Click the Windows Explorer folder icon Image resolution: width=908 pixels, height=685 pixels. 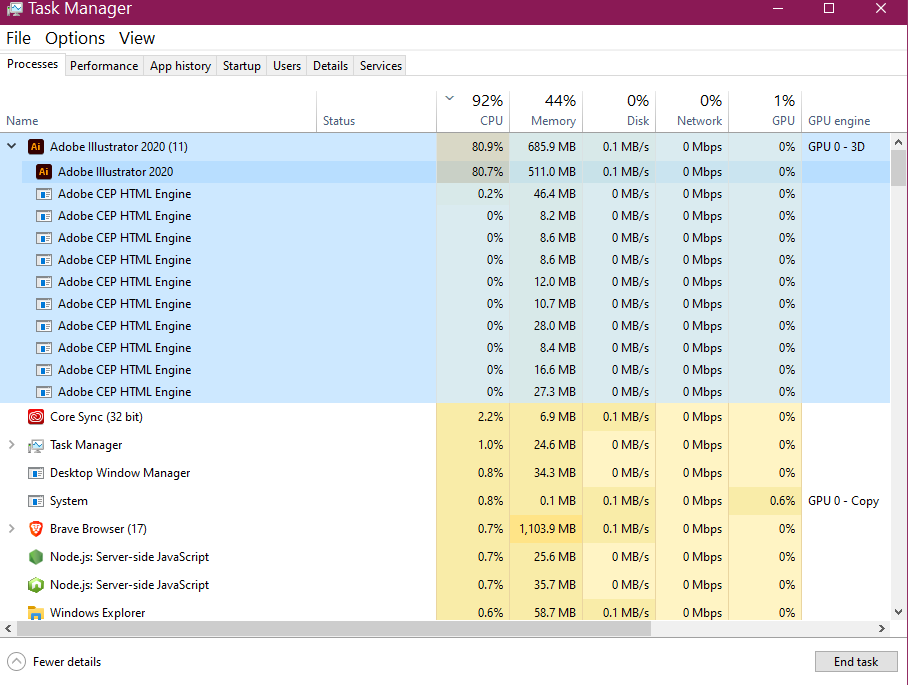click(36, 613)
